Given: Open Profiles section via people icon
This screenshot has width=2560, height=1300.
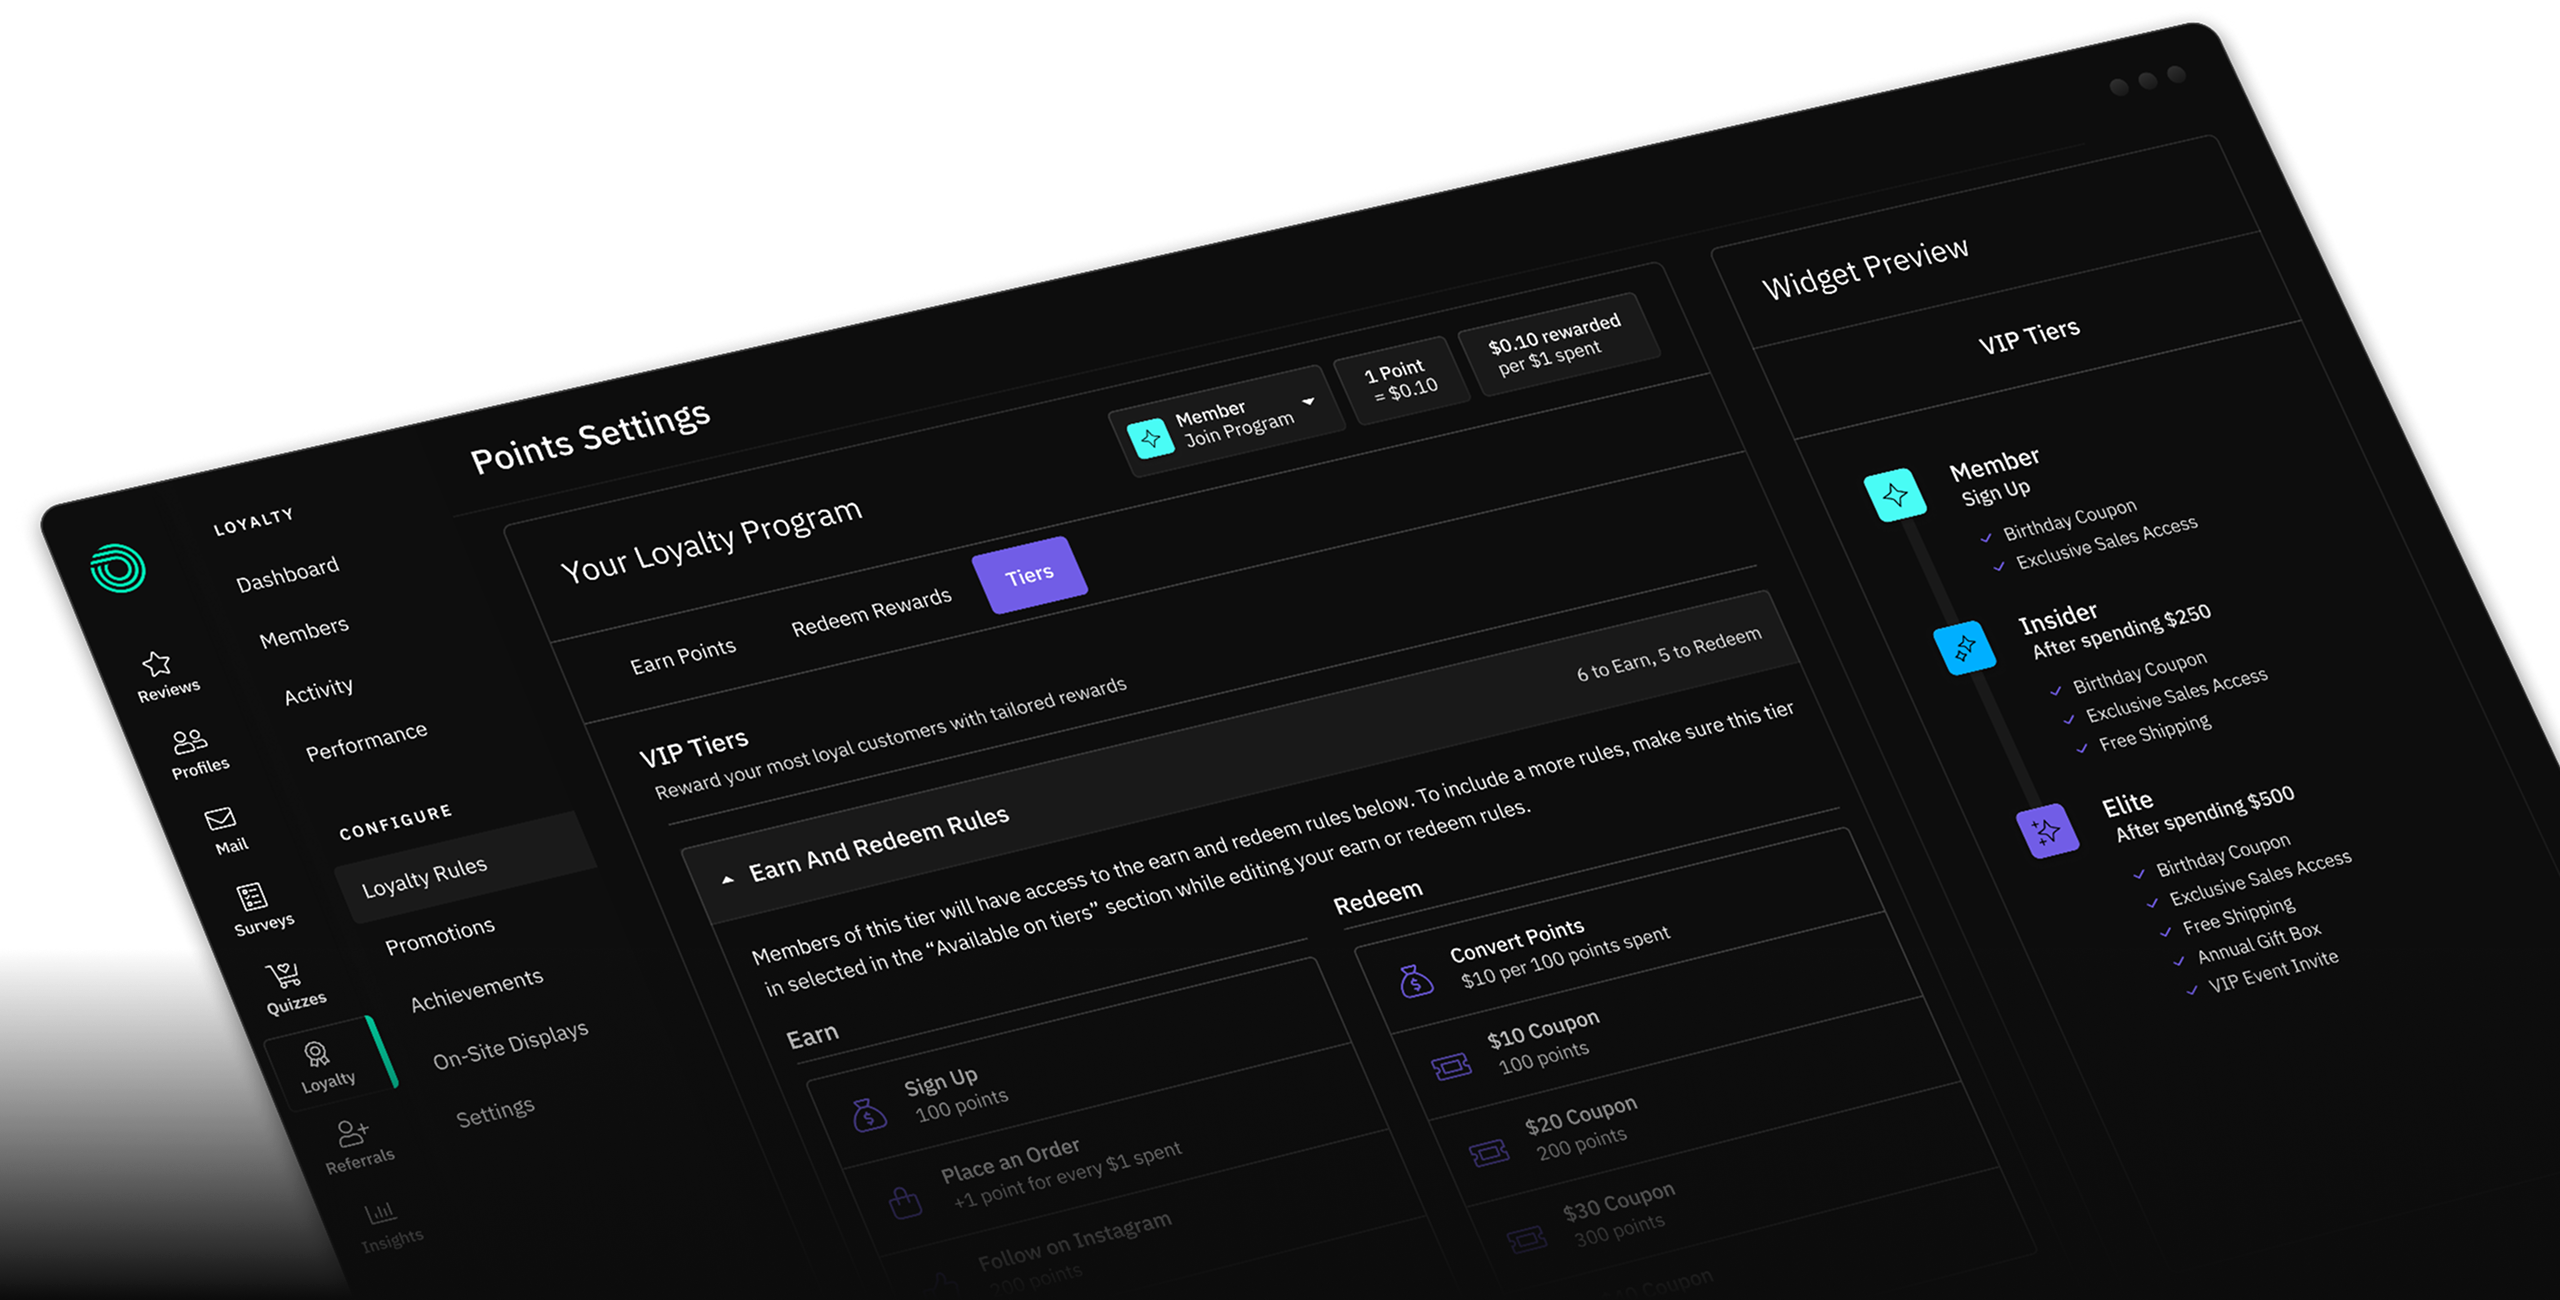Looking at the screenshot, I should click(x=189, y=741).
